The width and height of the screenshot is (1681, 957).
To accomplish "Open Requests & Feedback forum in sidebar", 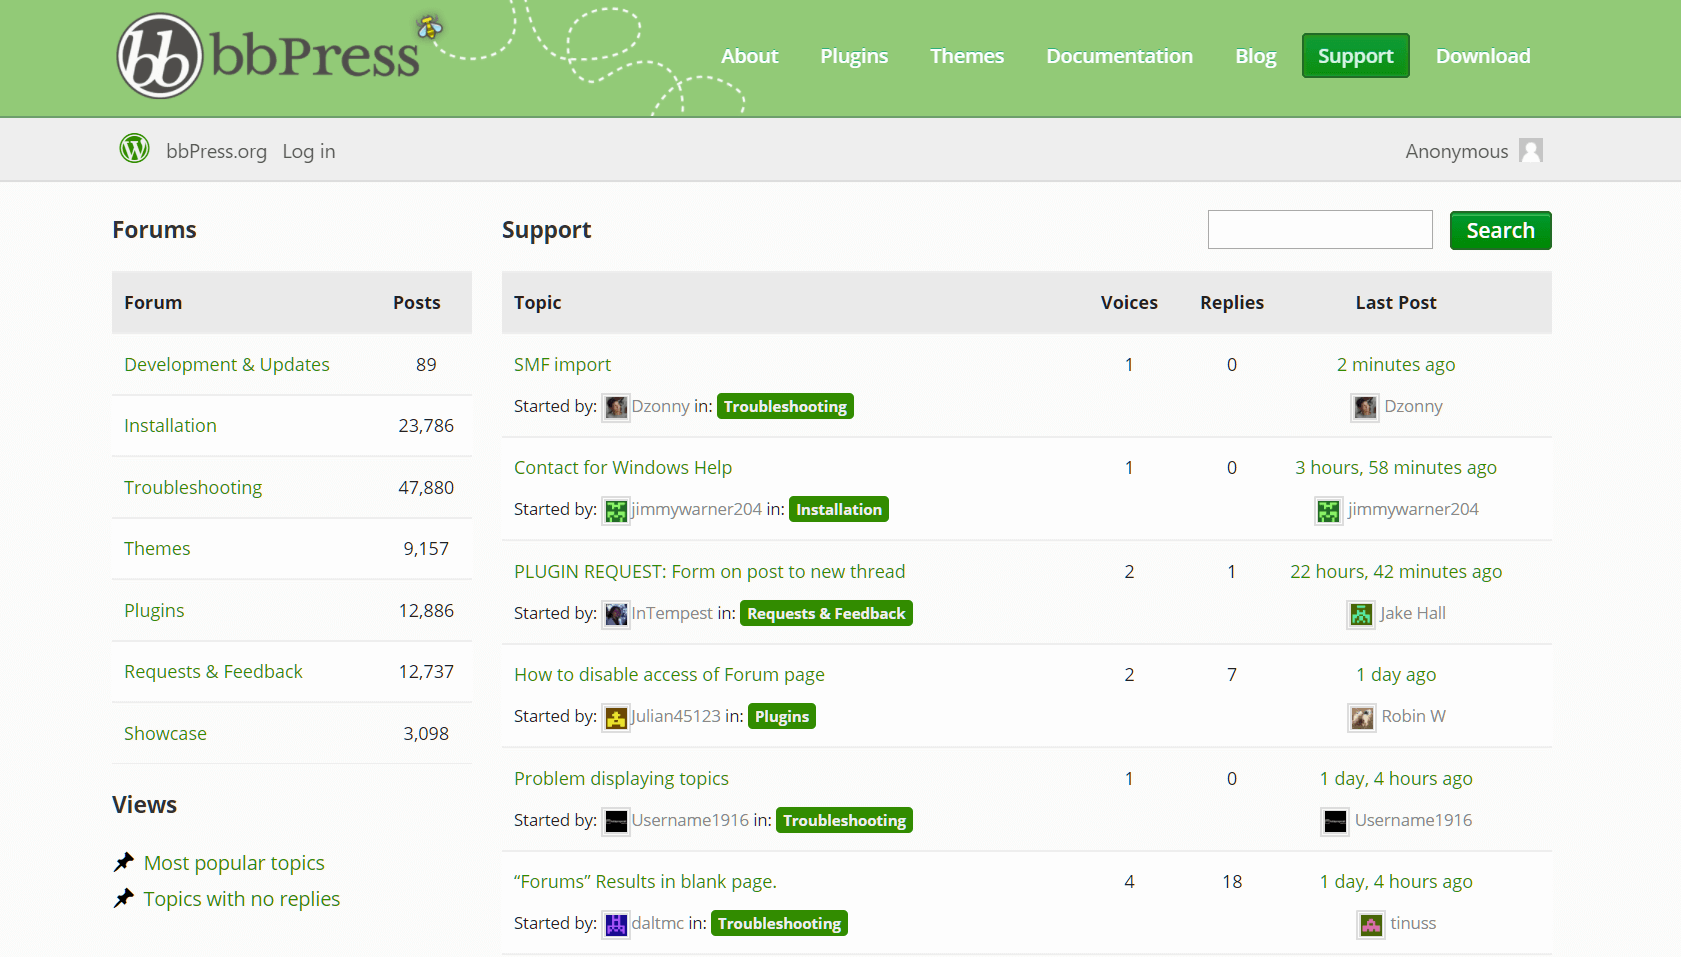I will click(213, 671).
